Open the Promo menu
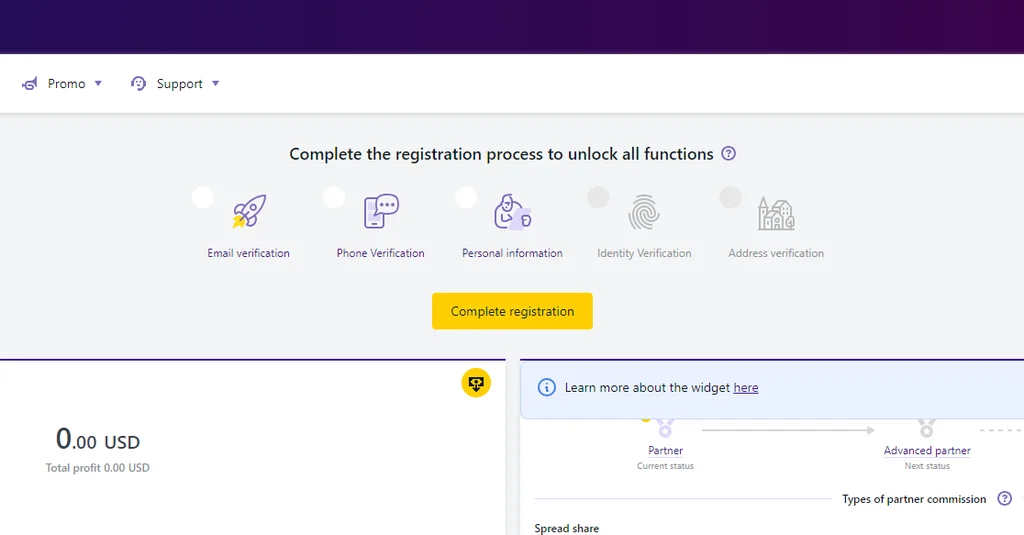The image size is (1024, 535). (66, 84)
